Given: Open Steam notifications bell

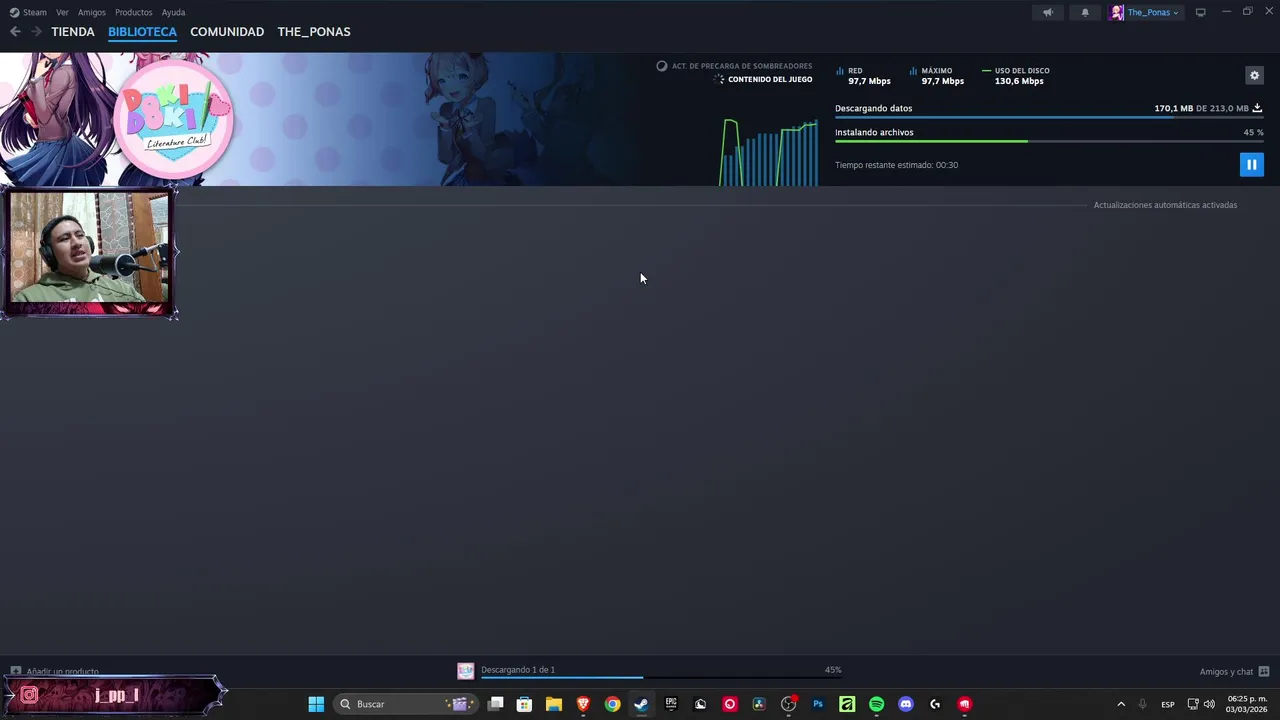Looking at the screenshot, I should tap(1085, 12).
